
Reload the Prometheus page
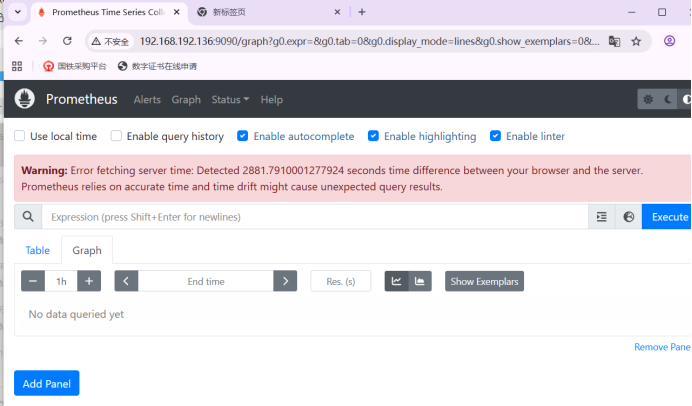67,41
